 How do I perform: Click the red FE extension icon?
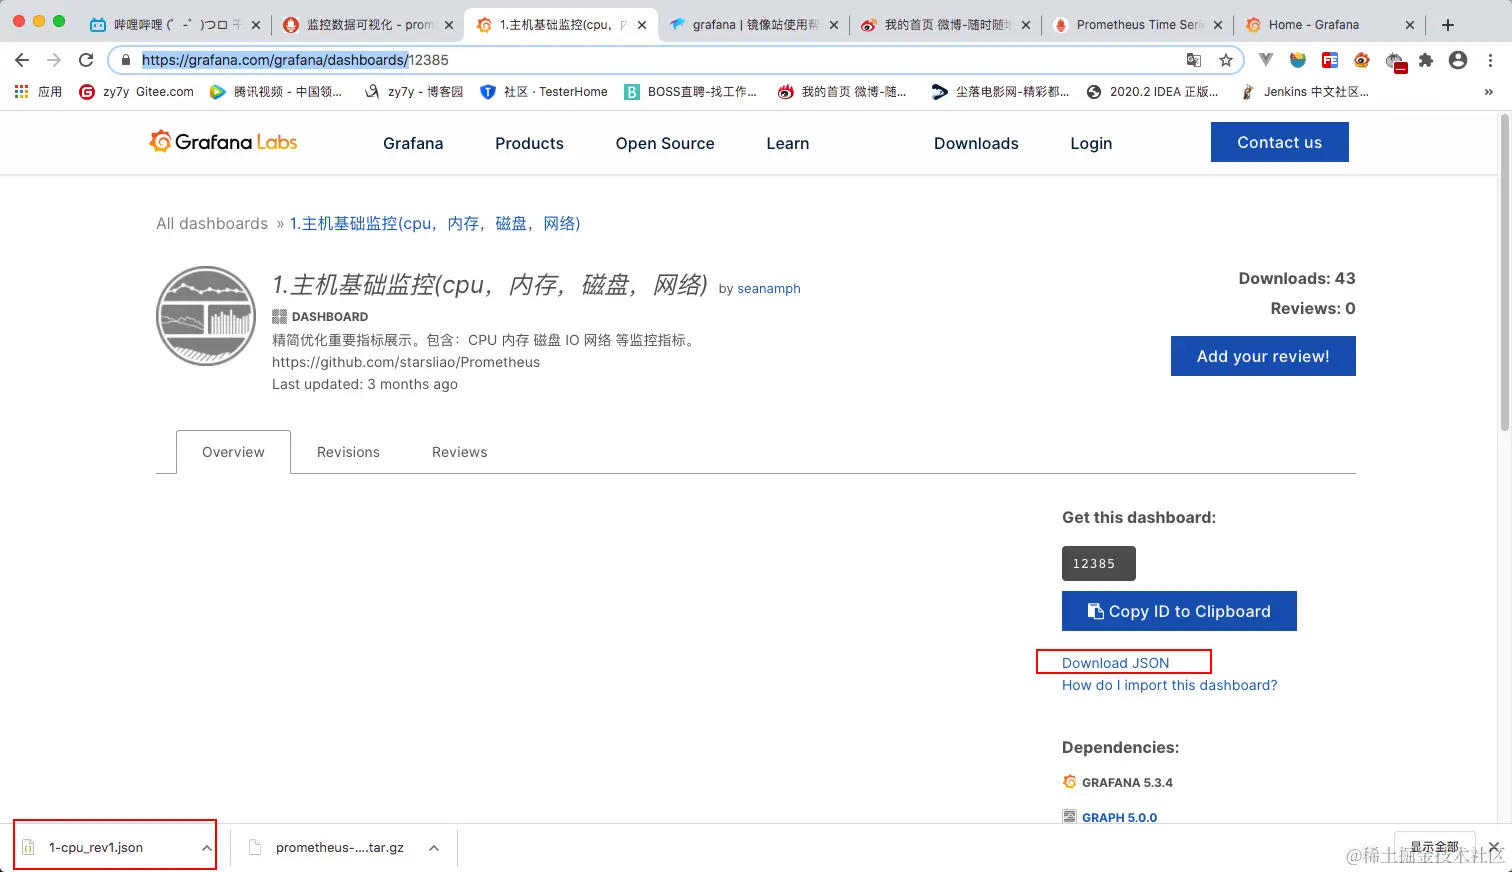tap(1330, 60)
